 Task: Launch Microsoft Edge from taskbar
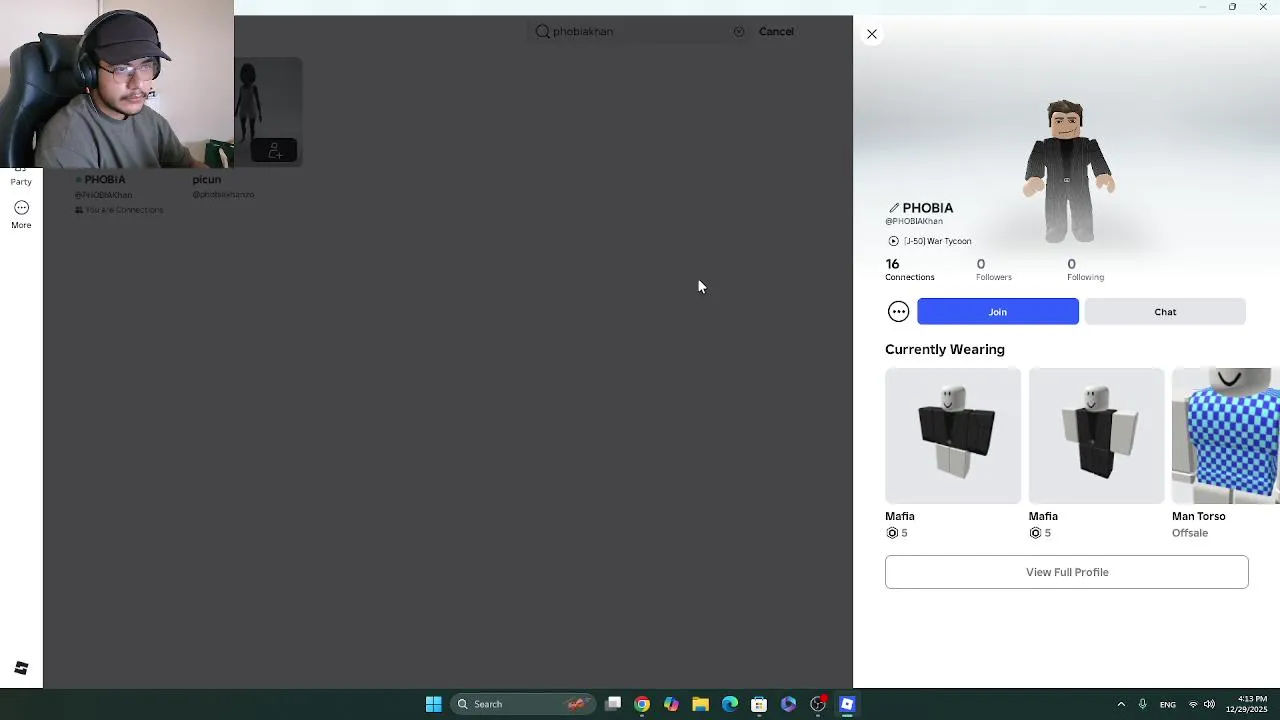730,704
